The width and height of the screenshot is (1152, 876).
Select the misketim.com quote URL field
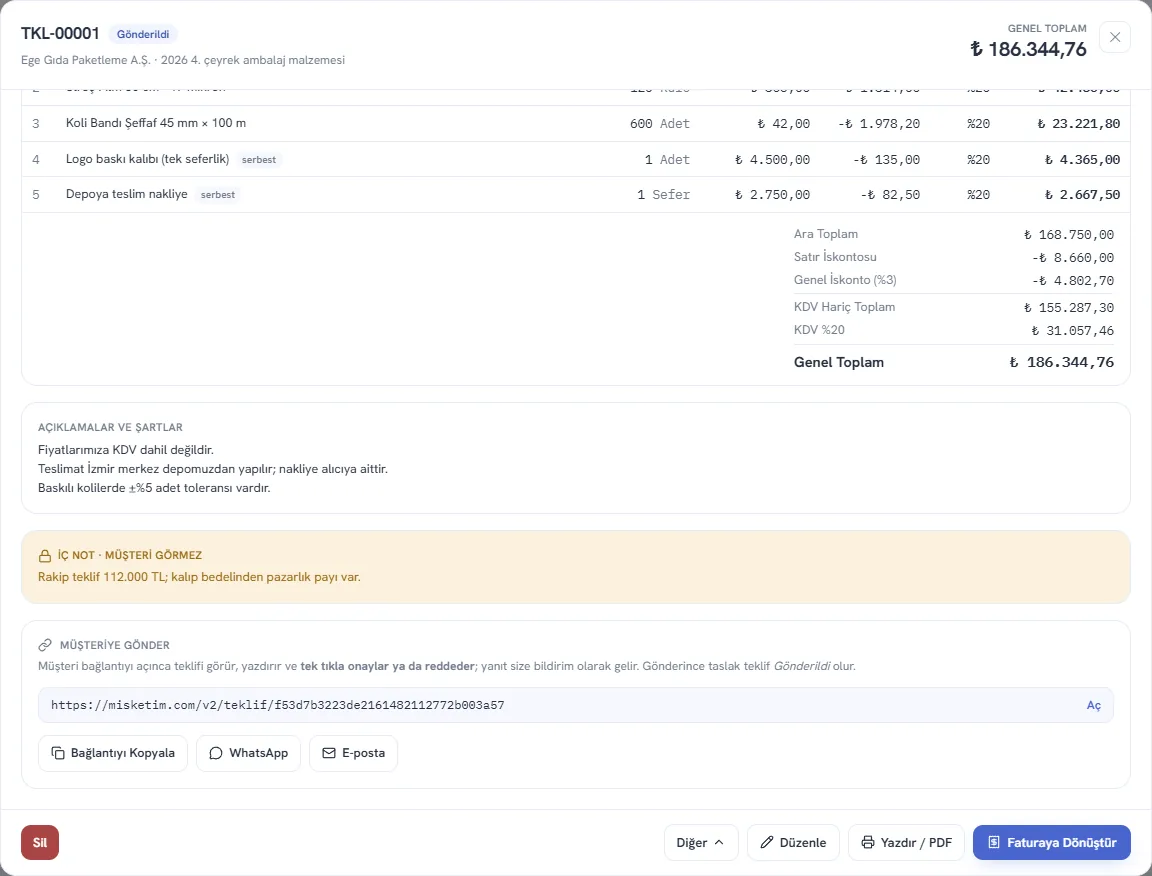click(576, 706)
